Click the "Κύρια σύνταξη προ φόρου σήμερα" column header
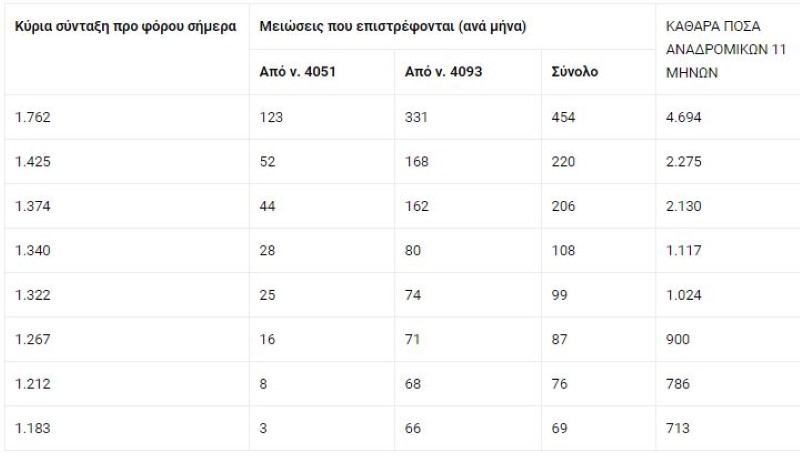The image size is (800, 460). (x=125, y=24)
